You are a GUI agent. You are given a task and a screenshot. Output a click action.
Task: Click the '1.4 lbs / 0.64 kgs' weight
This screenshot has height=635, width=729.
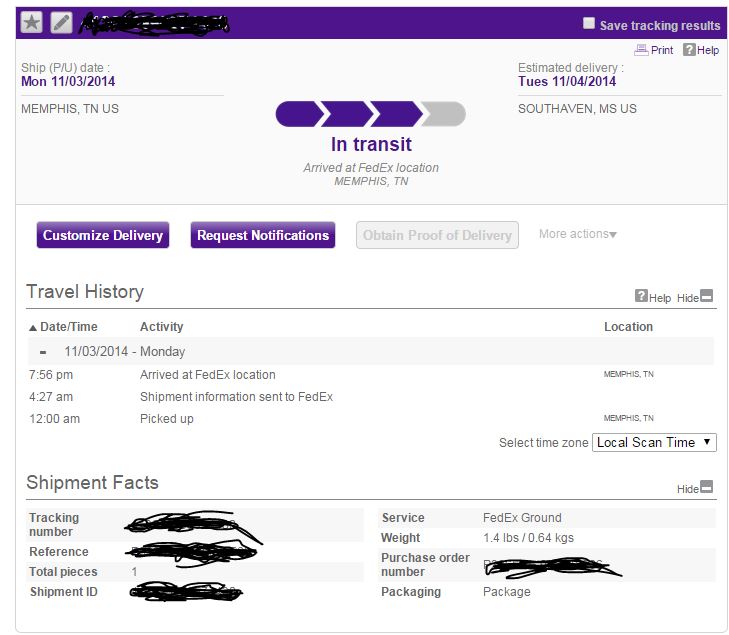click(528, 538)
